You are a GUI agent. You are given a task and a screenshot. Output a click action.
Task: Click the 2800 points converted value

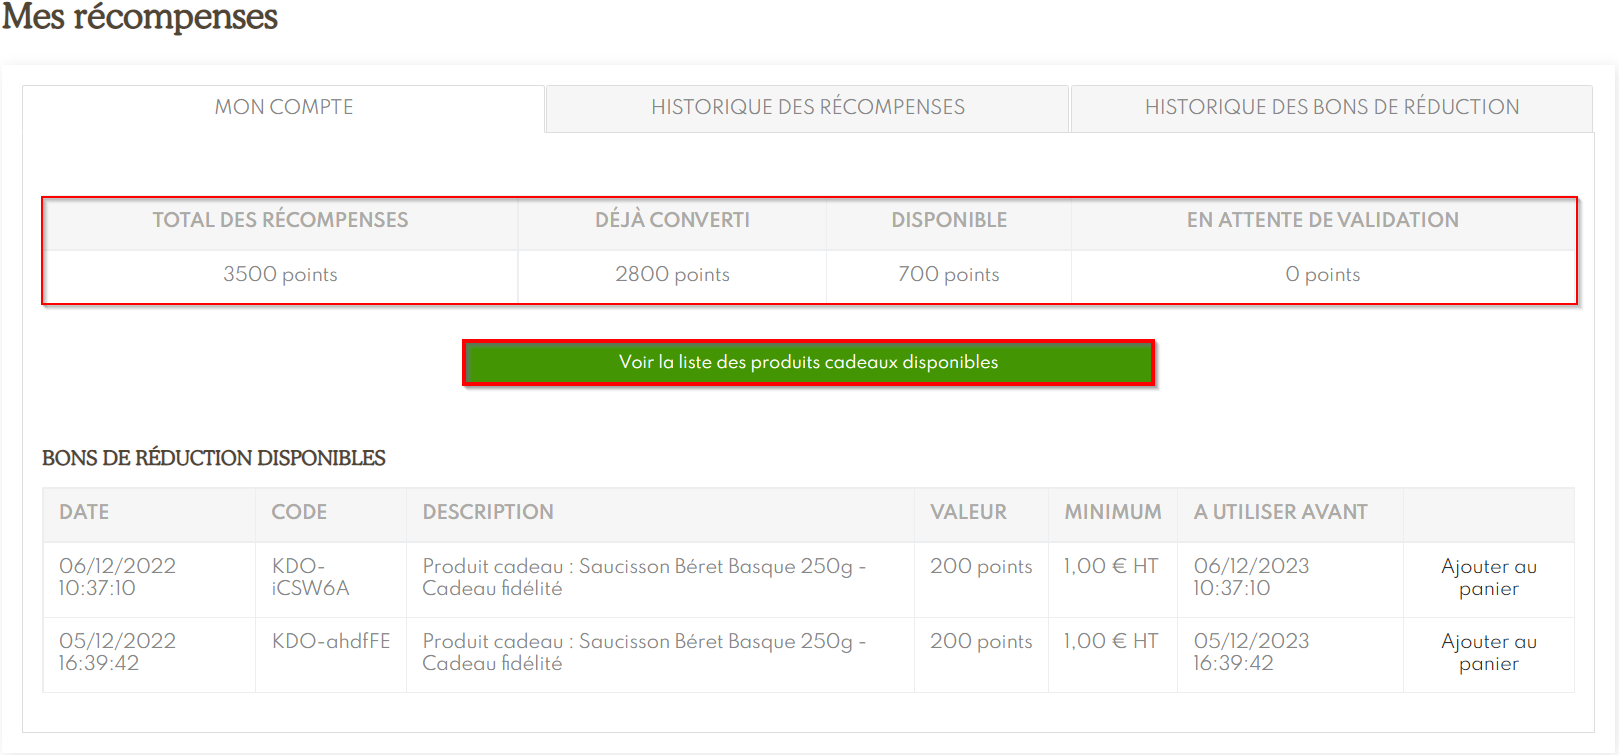tap(672, 274)
